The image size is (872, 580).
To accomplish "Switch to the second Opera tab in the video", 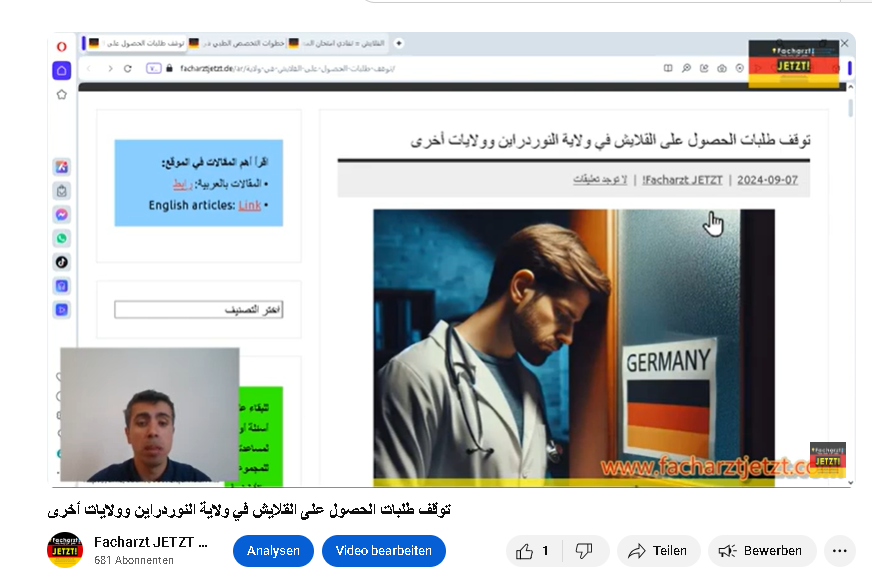I will [x=237, y=43].
